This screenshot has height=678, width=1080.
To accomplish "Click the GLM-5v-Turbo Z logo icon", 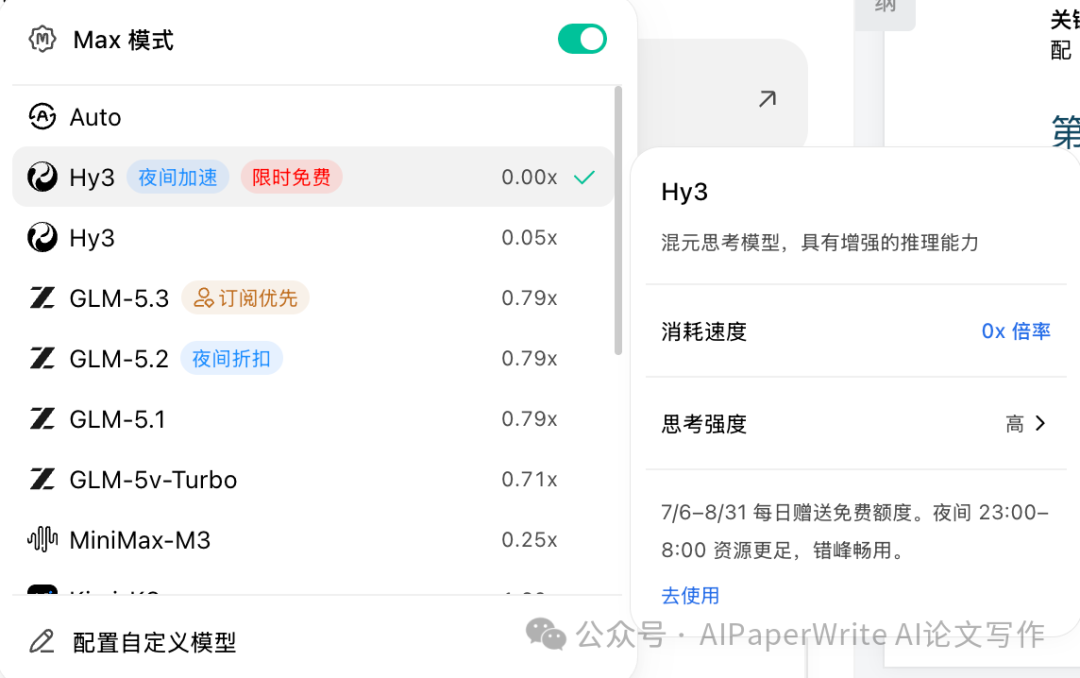I will coord(42,479).
